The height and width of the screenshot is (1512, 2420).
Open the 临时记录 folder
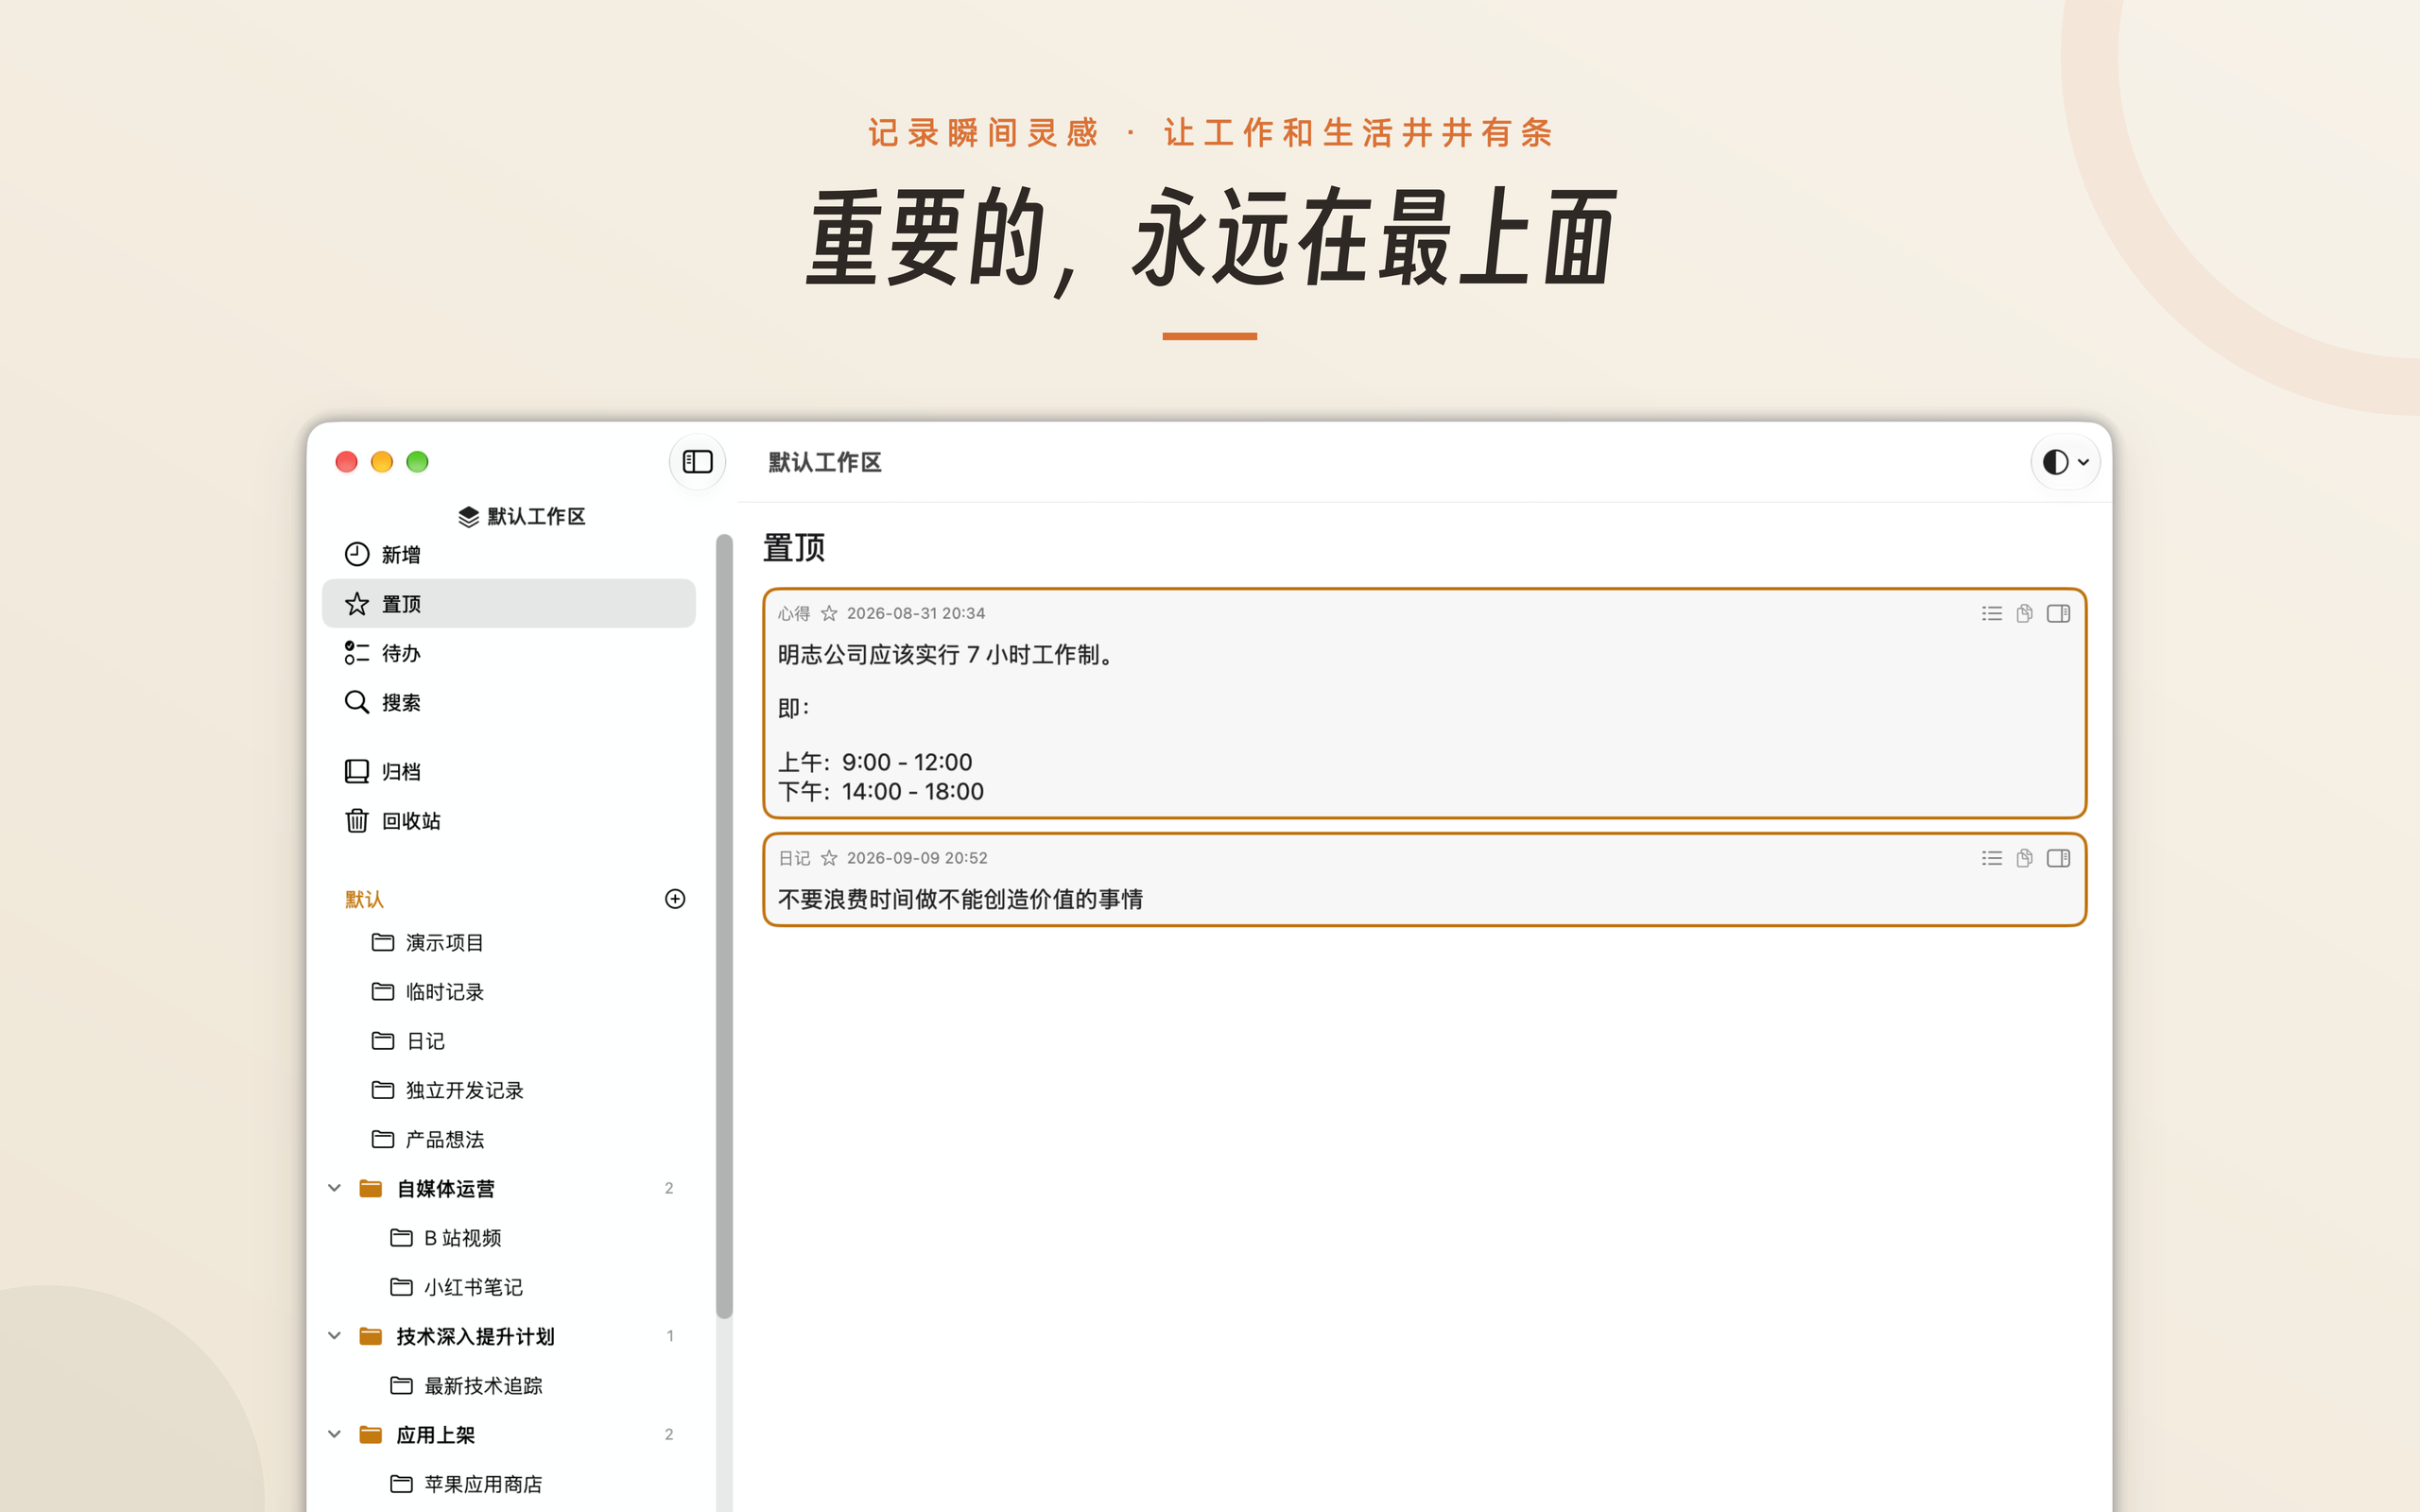(509, 991)
